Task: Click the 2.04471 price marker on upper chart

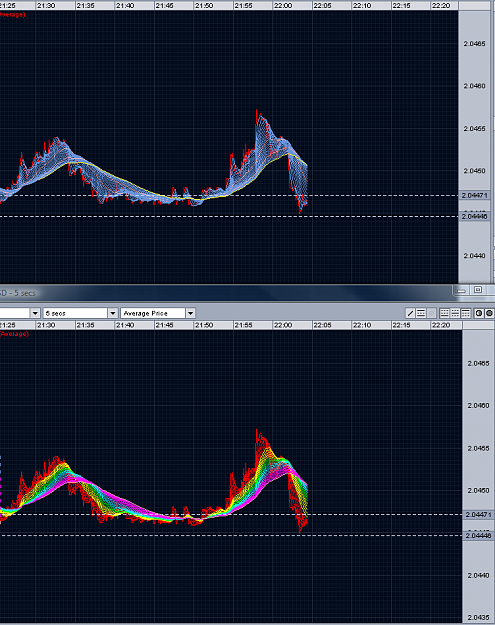Action: click(474, 195)
